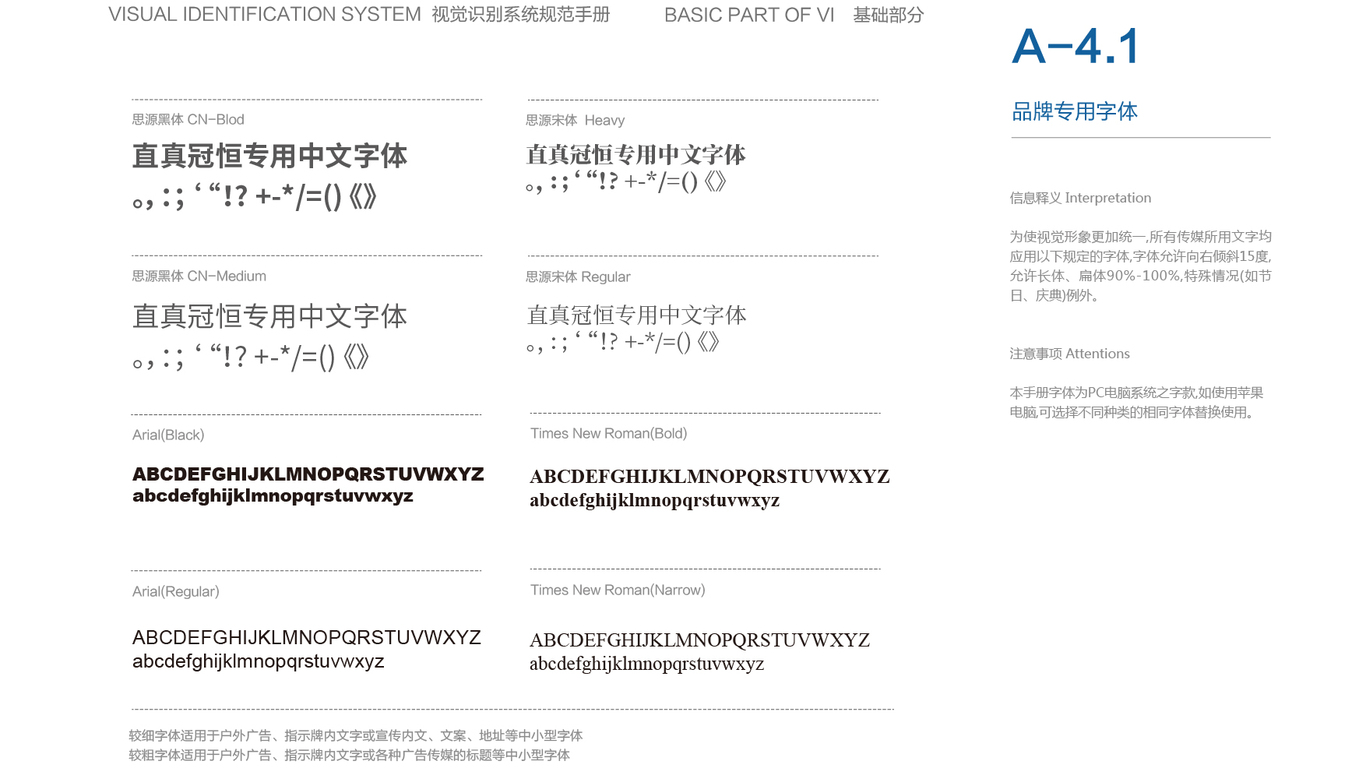
Task: Click the '信息释义 Interpretation' heading
Action: tap(1080, 198)
